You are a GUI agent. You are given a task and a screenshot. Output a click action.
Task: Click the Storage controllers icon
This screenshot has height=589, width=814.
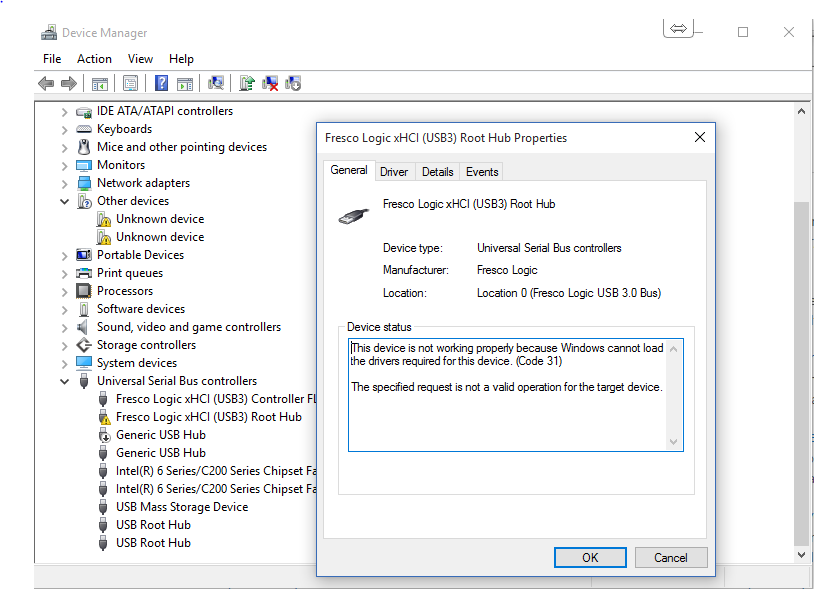point(84,345)
